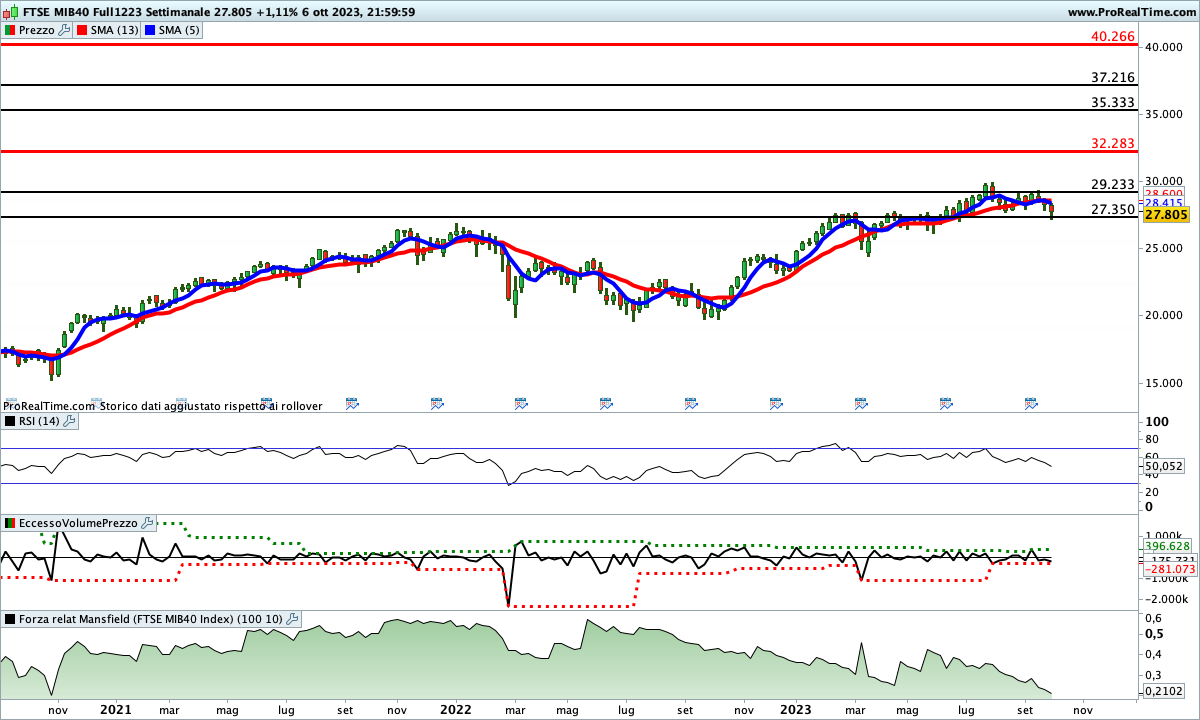This screenshot has height=720, width=1200.
Task: Click the blue 28.415 SMA value tag
Action: [x=1164, y=203]
